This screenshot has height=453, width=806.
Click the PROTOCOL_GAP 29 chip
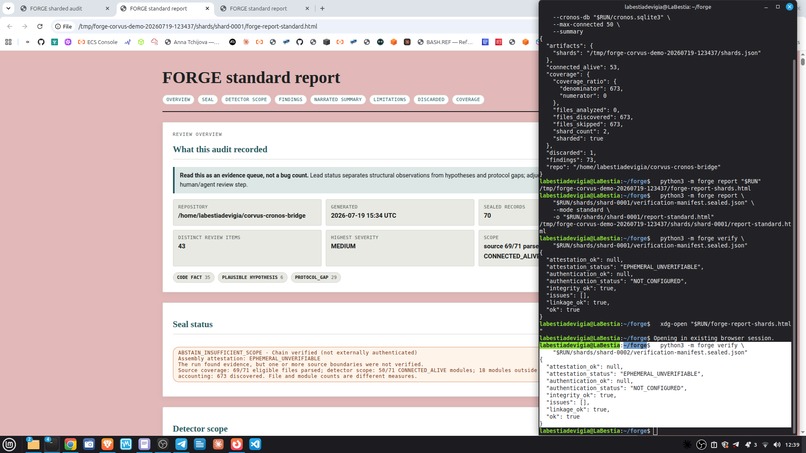click(316, 277)
